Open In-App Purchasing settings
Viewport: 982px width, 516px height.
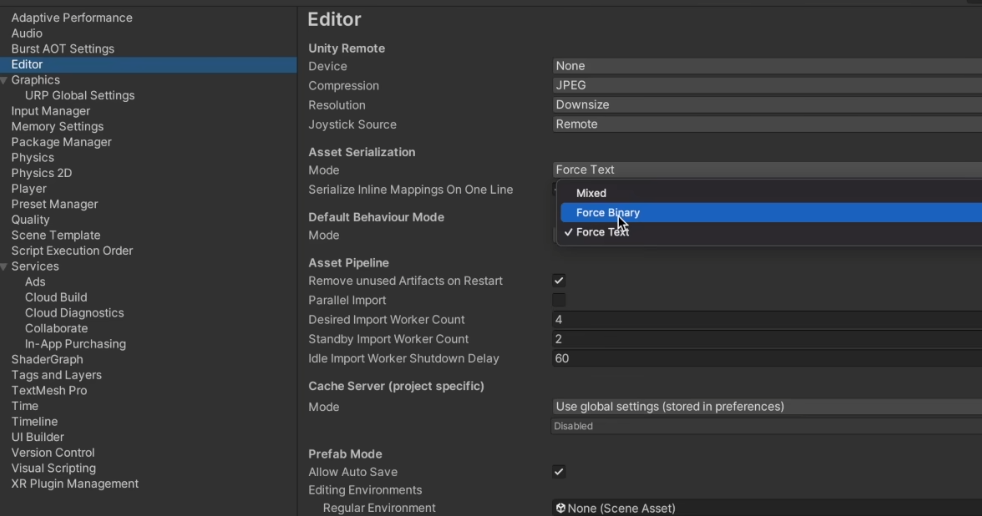pos(75,344)
